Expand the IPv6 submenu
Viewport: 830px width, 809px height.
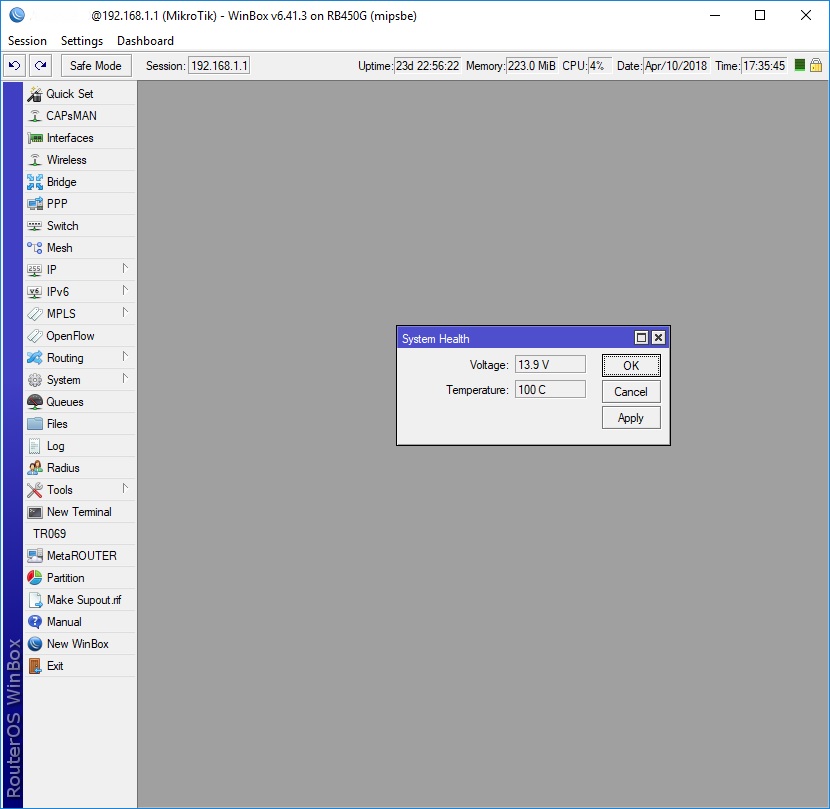pyautogui.click(x=125, y=291)
